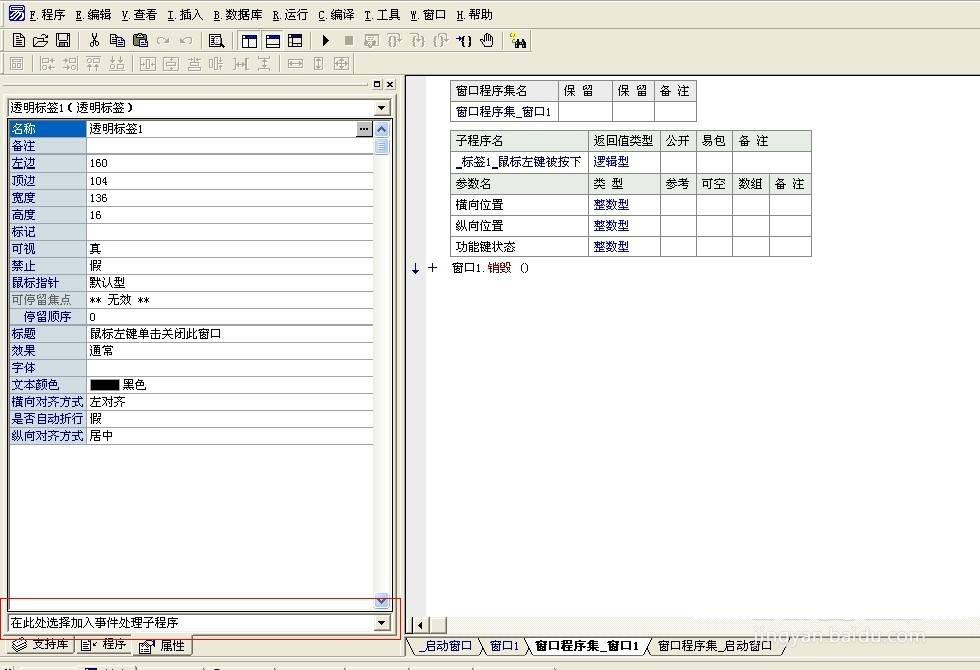This screenshot has width=980, height=670.
Task: Click the black 文本颜色 color swatch
Action: point(104,385)
